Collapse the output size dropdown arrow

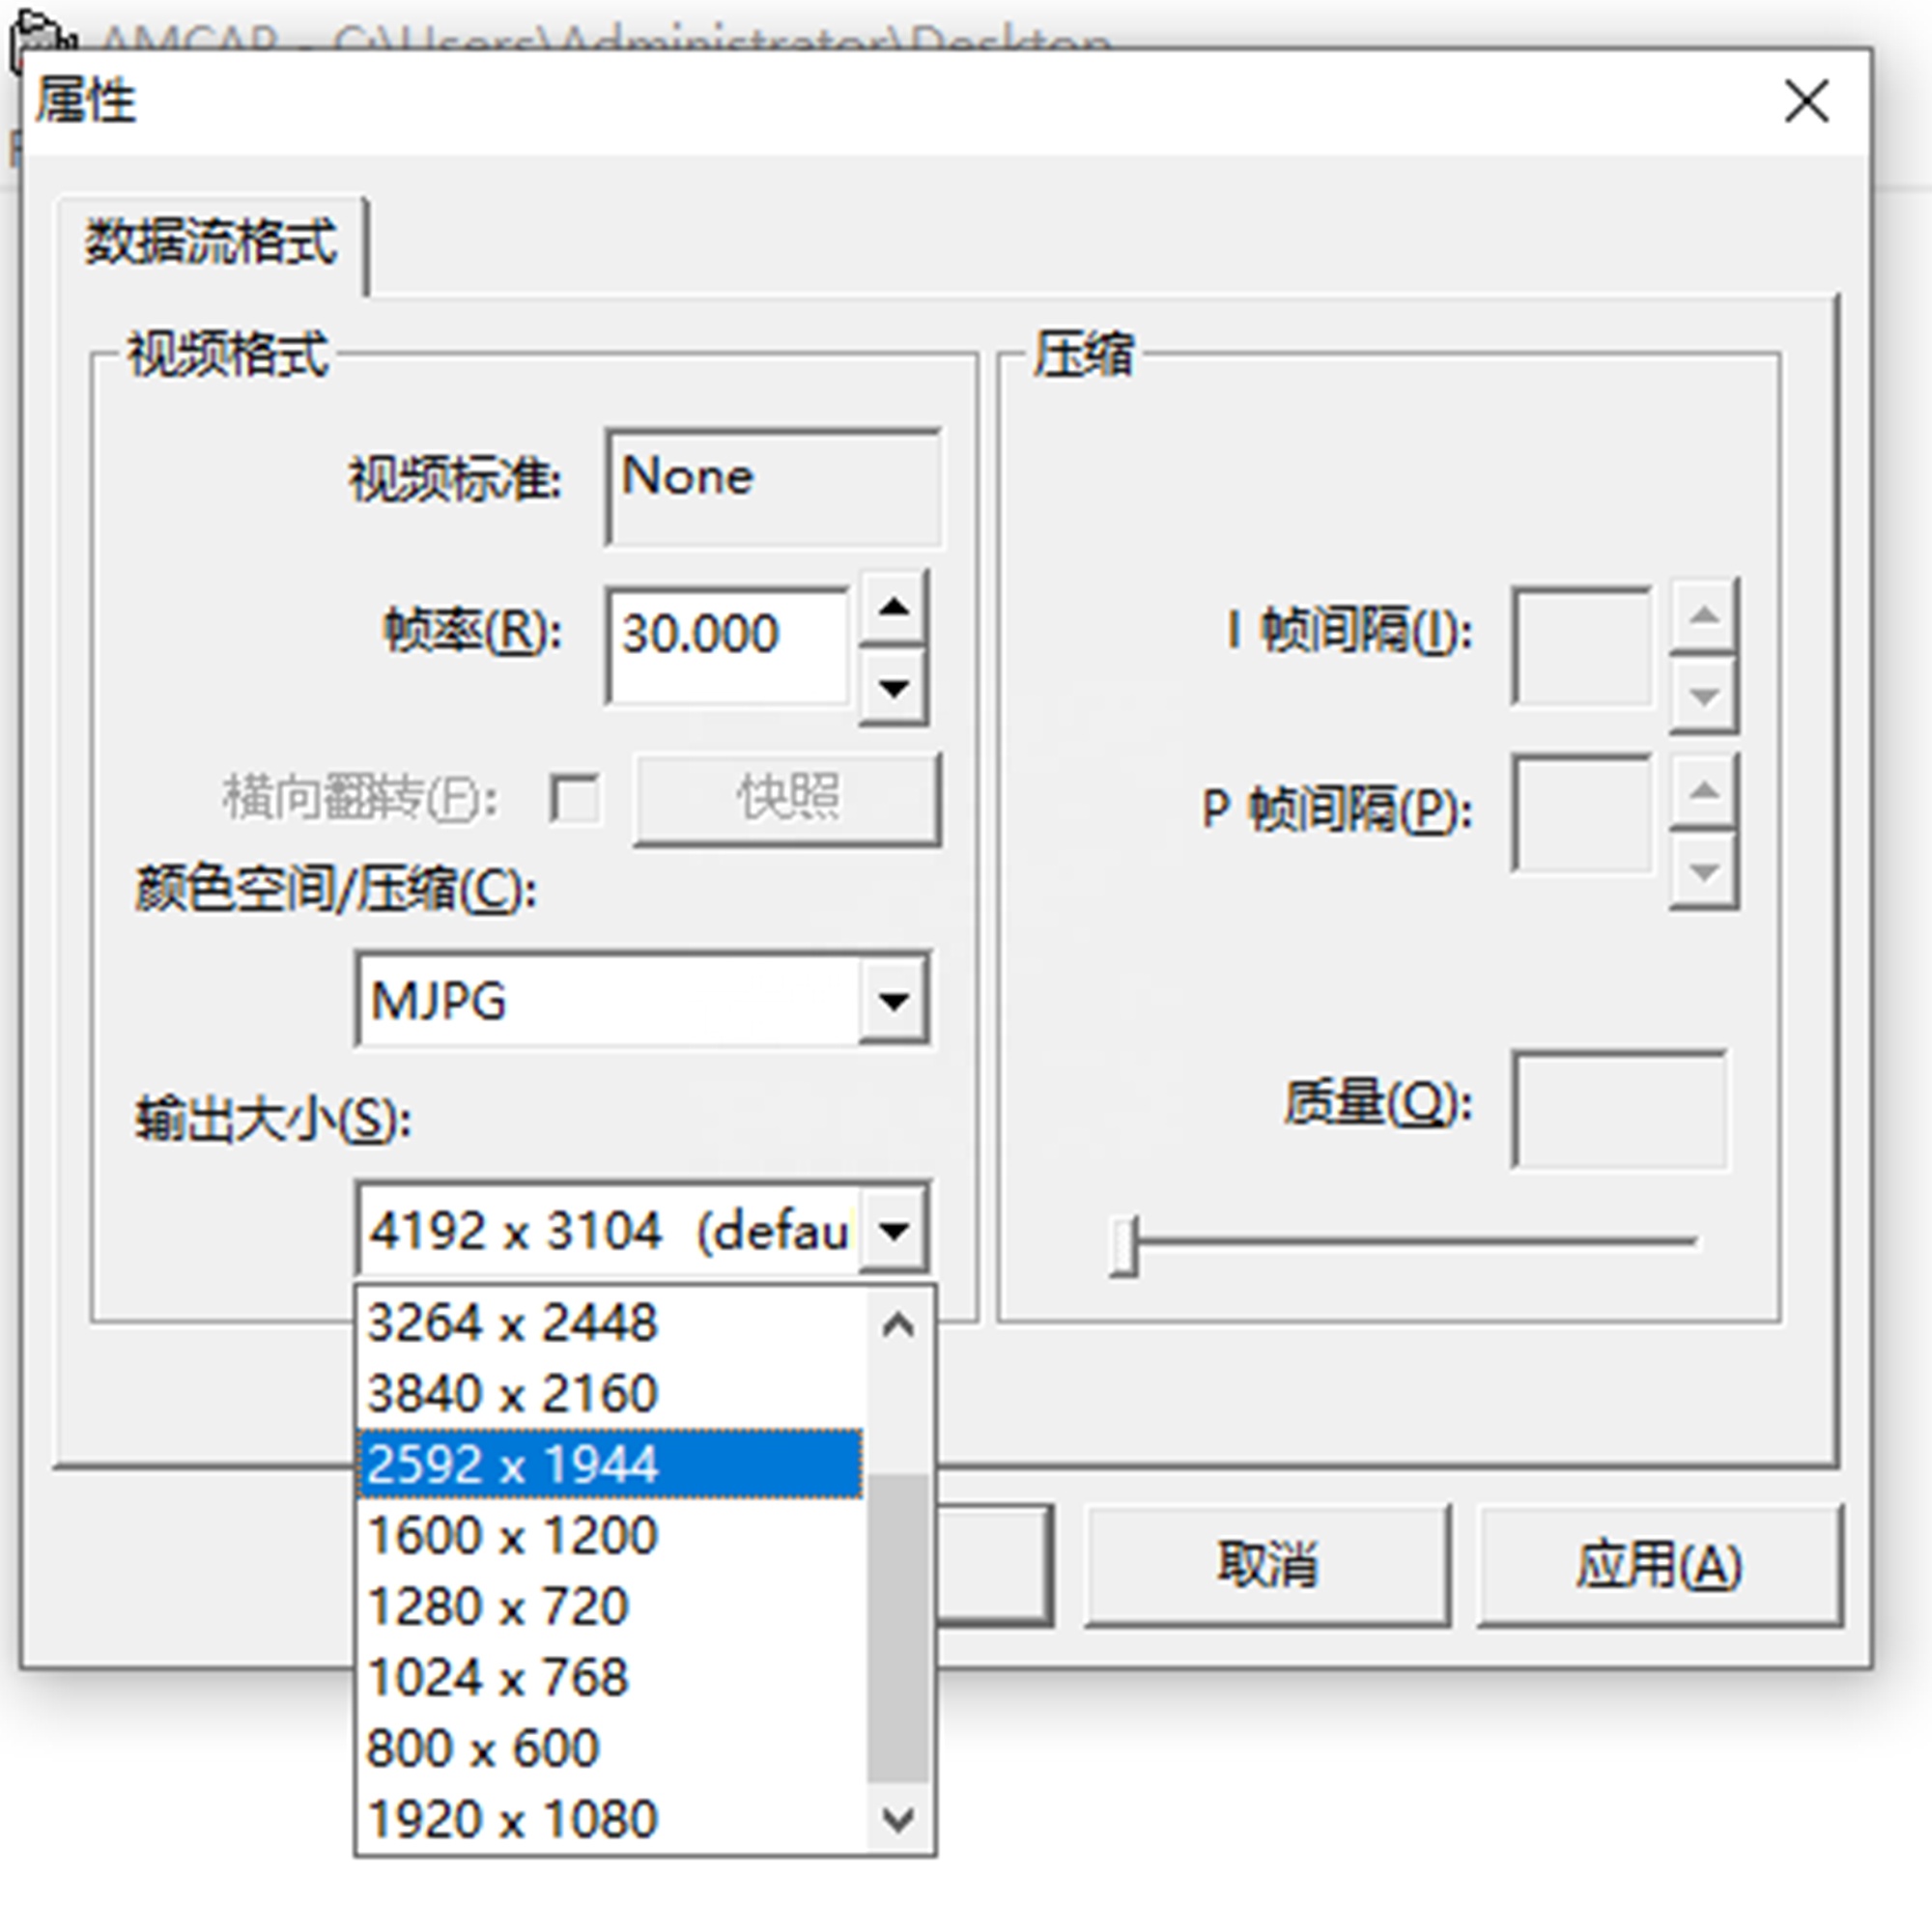[894, 1229]
